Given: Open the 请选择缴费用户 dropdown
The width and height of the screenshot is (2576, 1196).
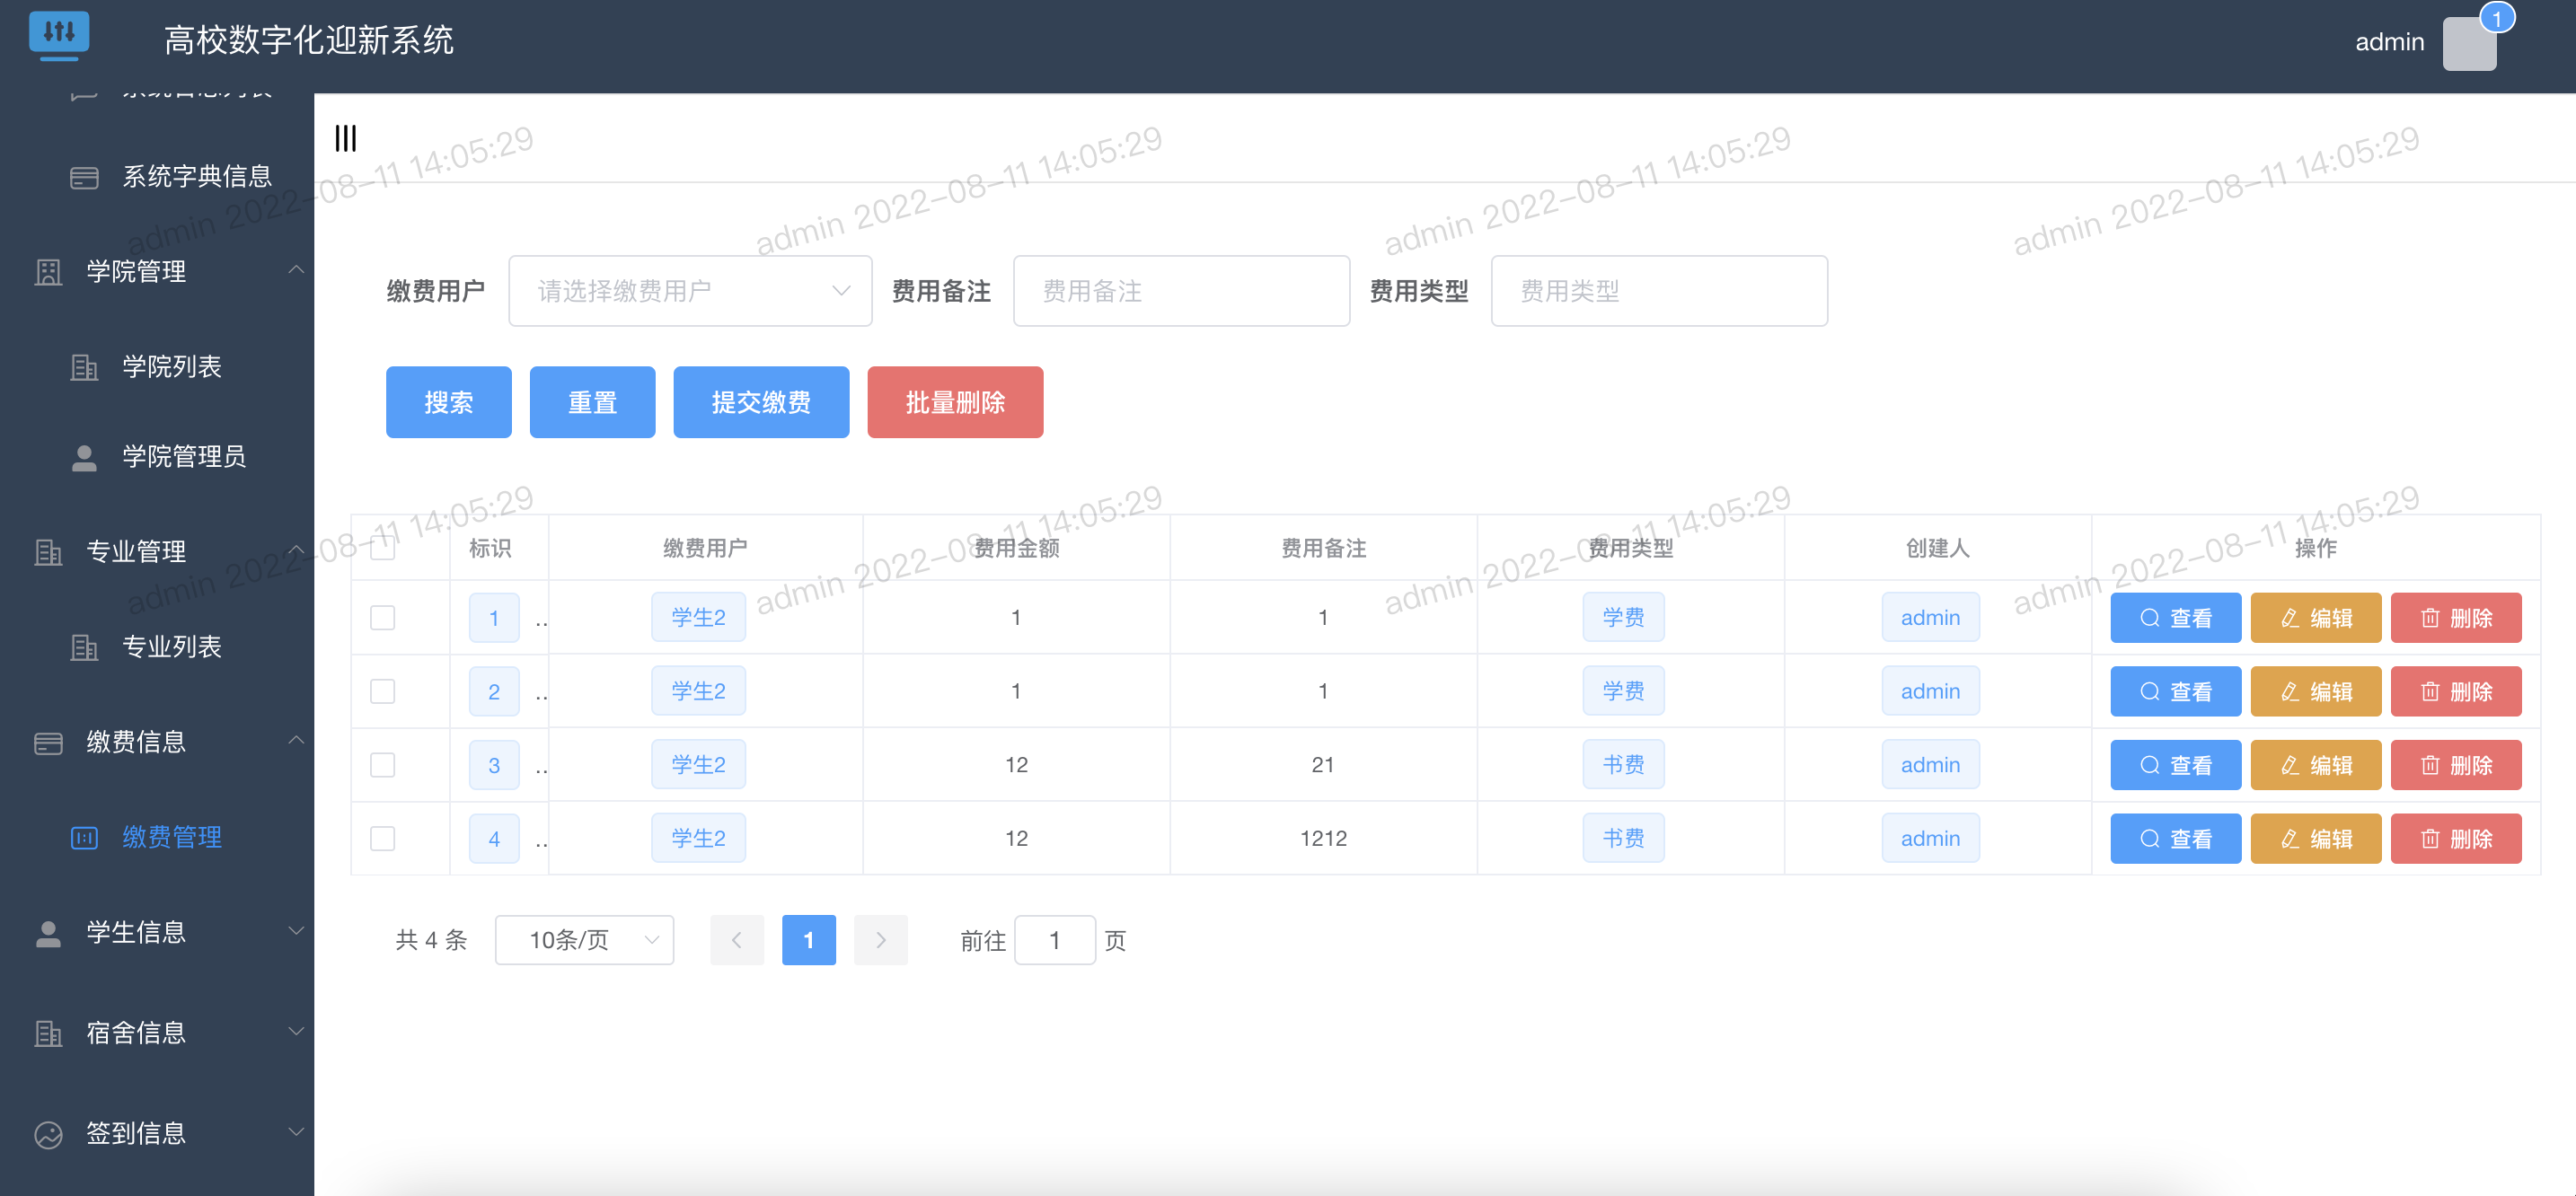Looking at the screenshot, I should click(x=690, y=290).
